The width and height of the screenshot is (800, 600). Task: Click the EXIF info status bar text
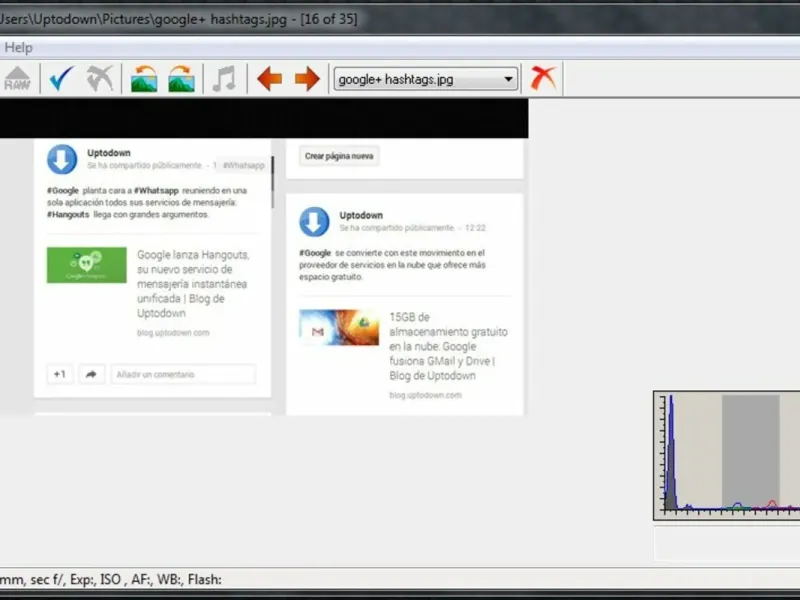111,580
